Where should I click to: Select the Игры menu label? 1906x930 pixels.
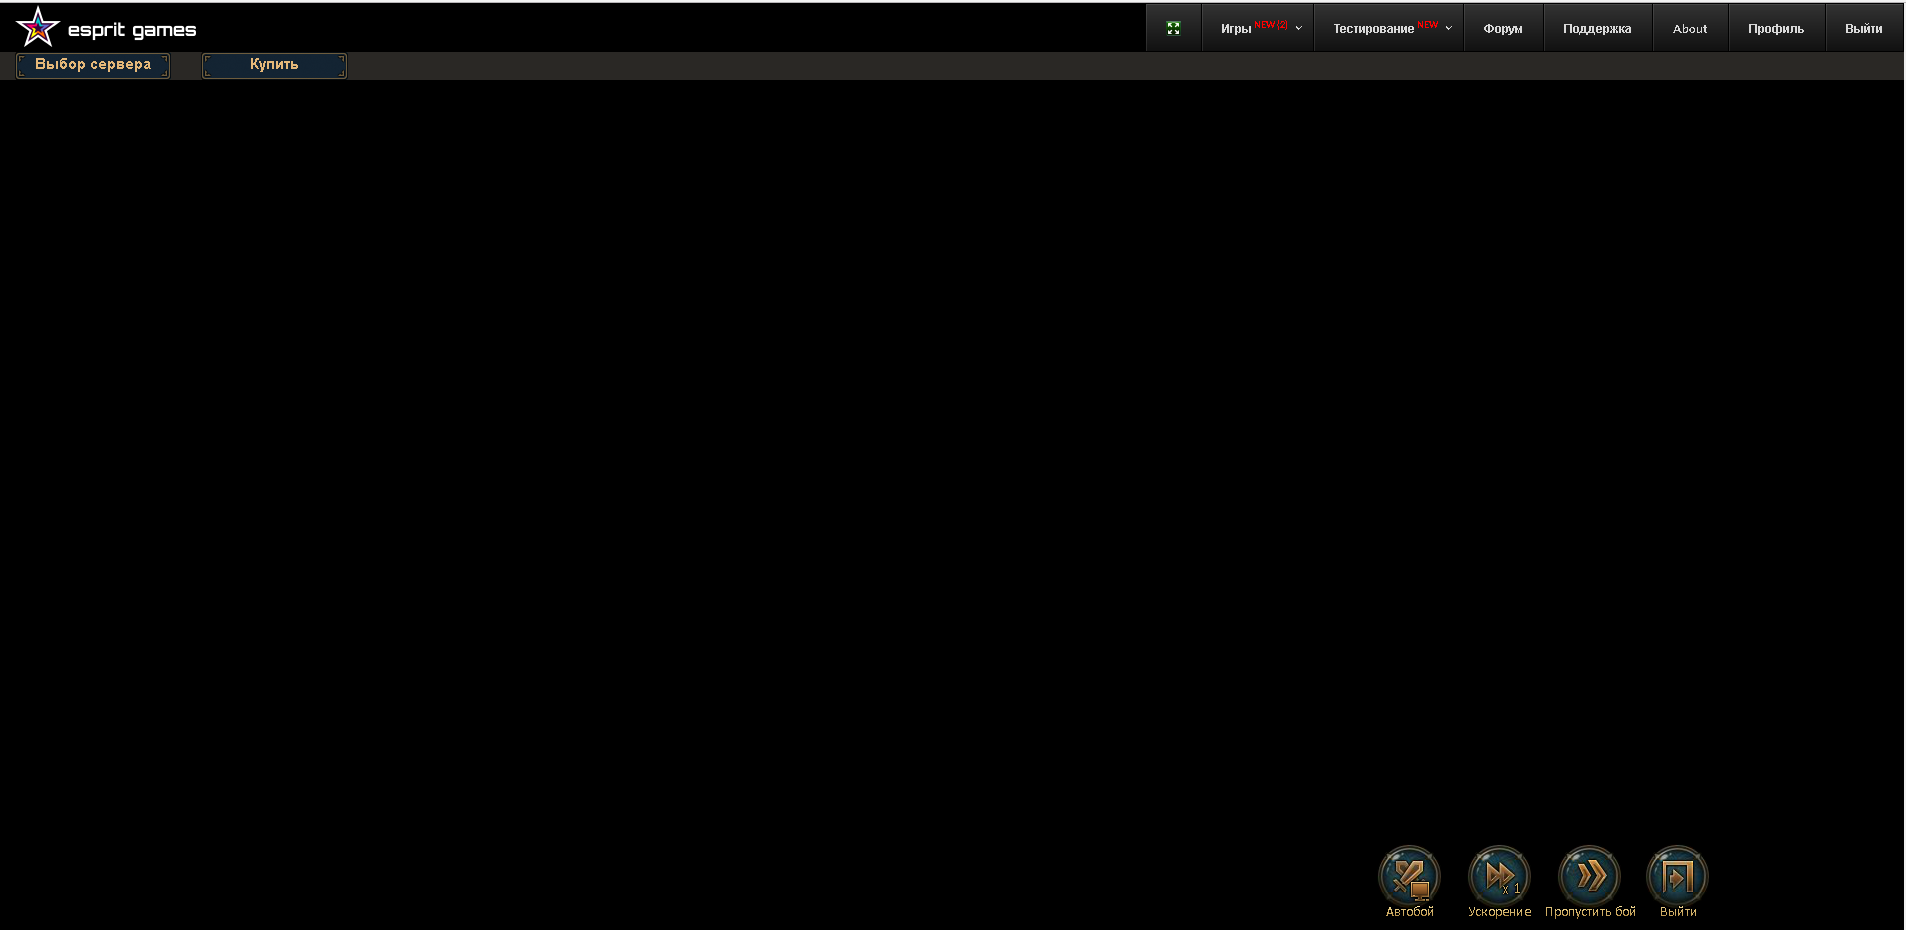pyautogui.click(x=1236, y=29)
